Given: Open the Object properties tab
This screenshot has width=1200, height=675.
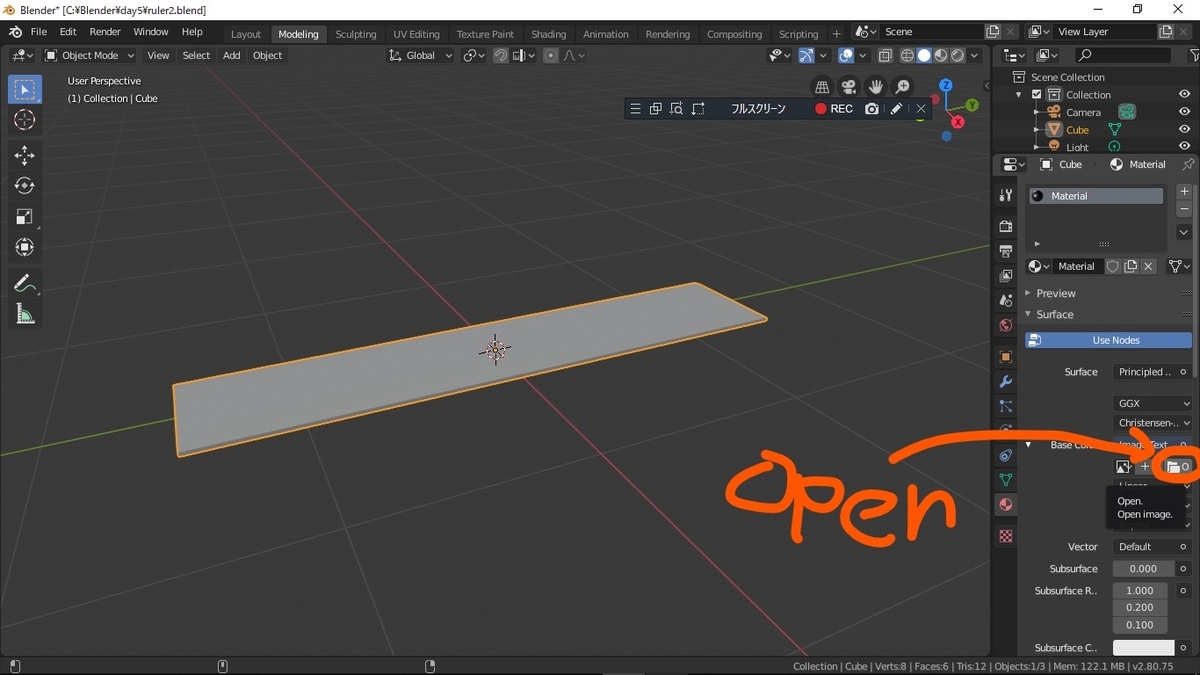Looking at the screenshot, I should [x=1006, y=357].
